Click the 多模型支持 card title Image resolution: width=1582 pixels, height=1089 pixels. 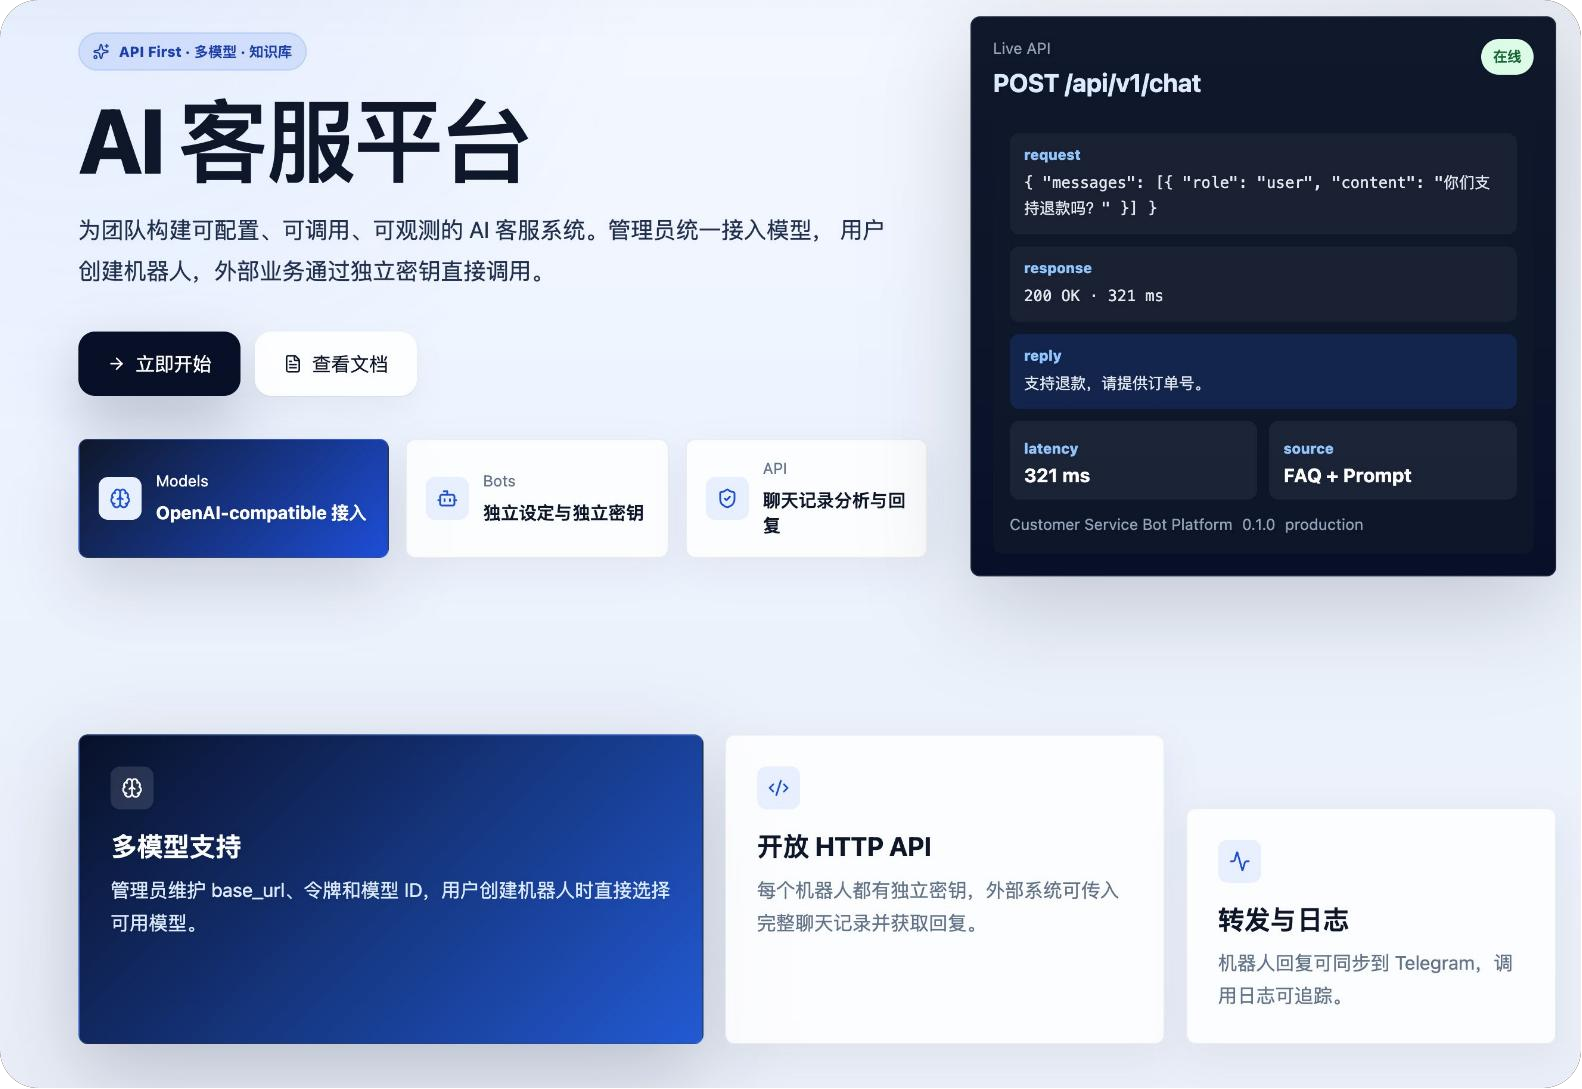point(176,847)
